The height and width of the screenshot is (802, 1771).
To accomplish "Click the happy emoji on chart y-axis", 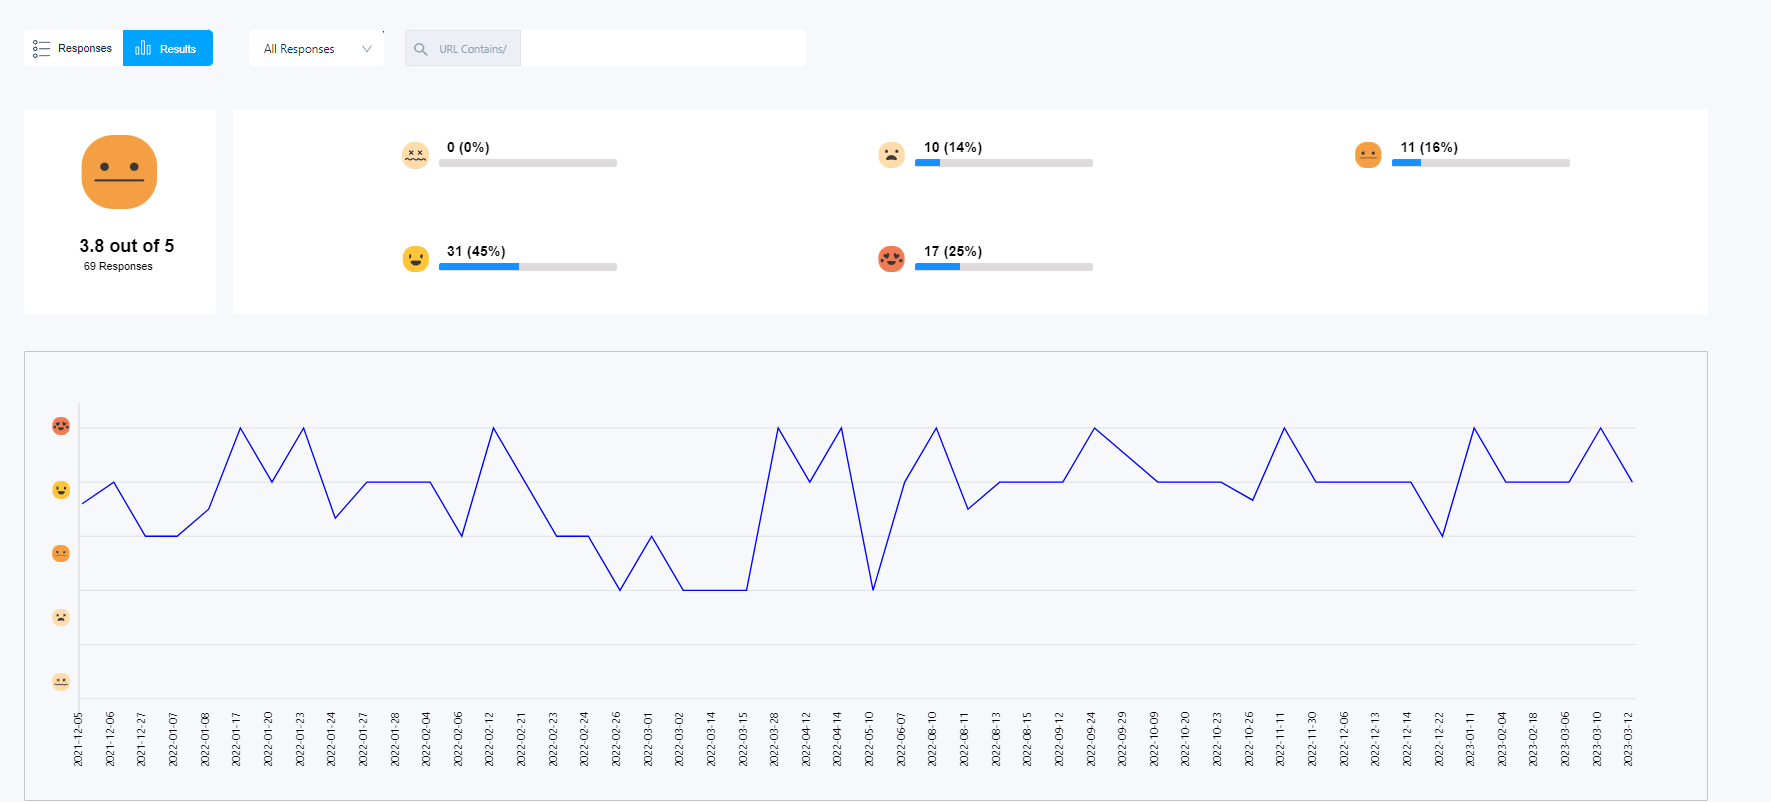I will tap(61, 490).
